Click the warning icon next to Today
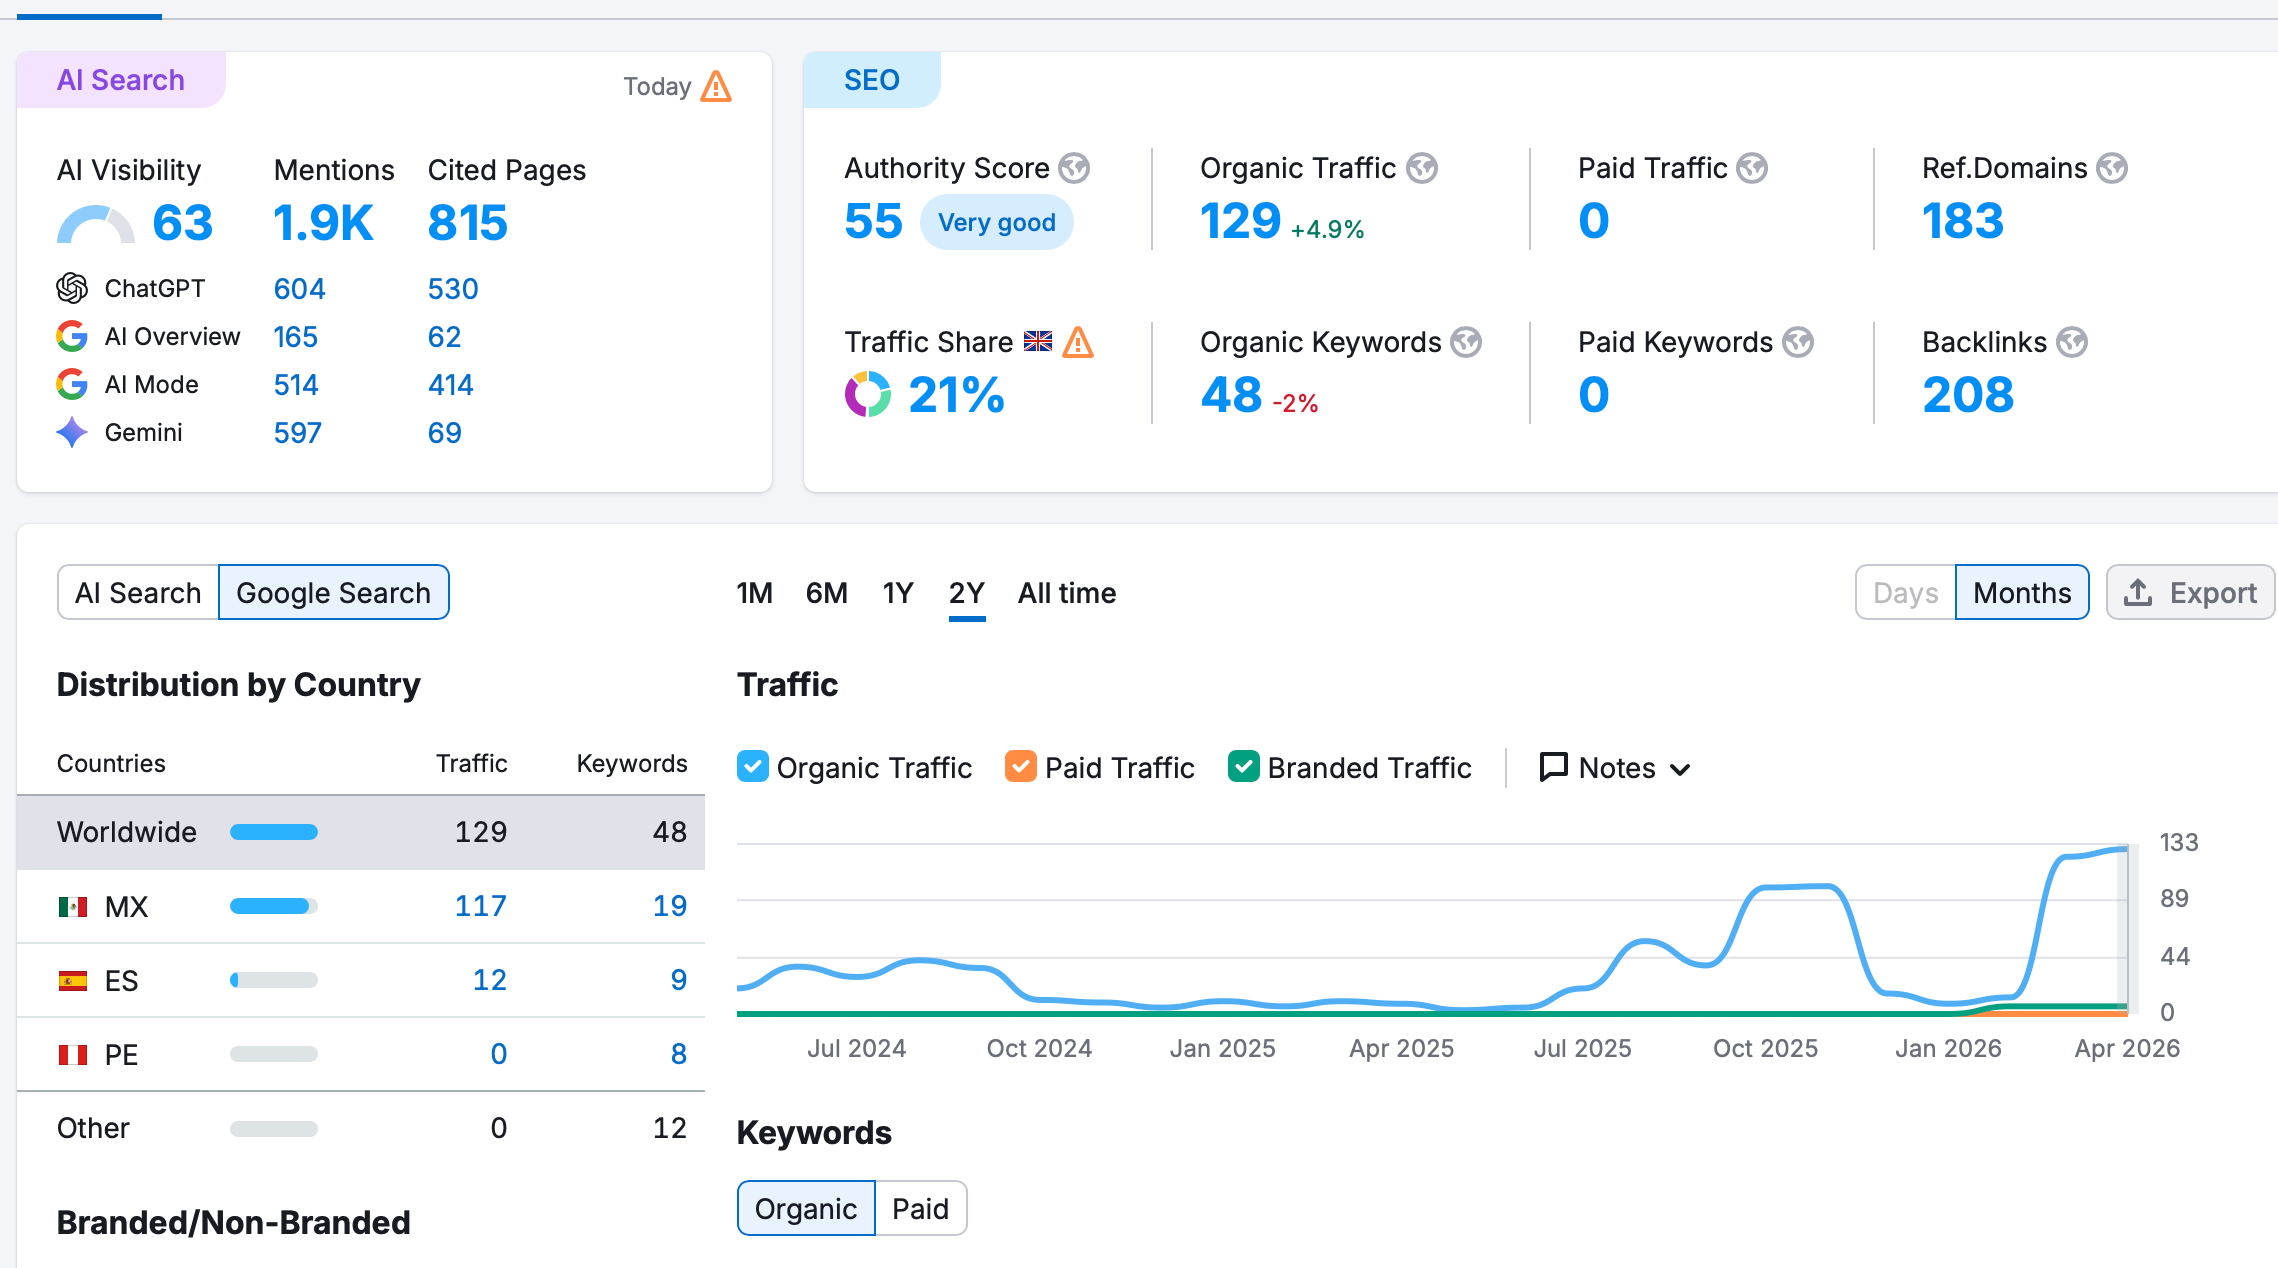Image resolution: width=2278 pixels, height=1268 pixels. 716,87
